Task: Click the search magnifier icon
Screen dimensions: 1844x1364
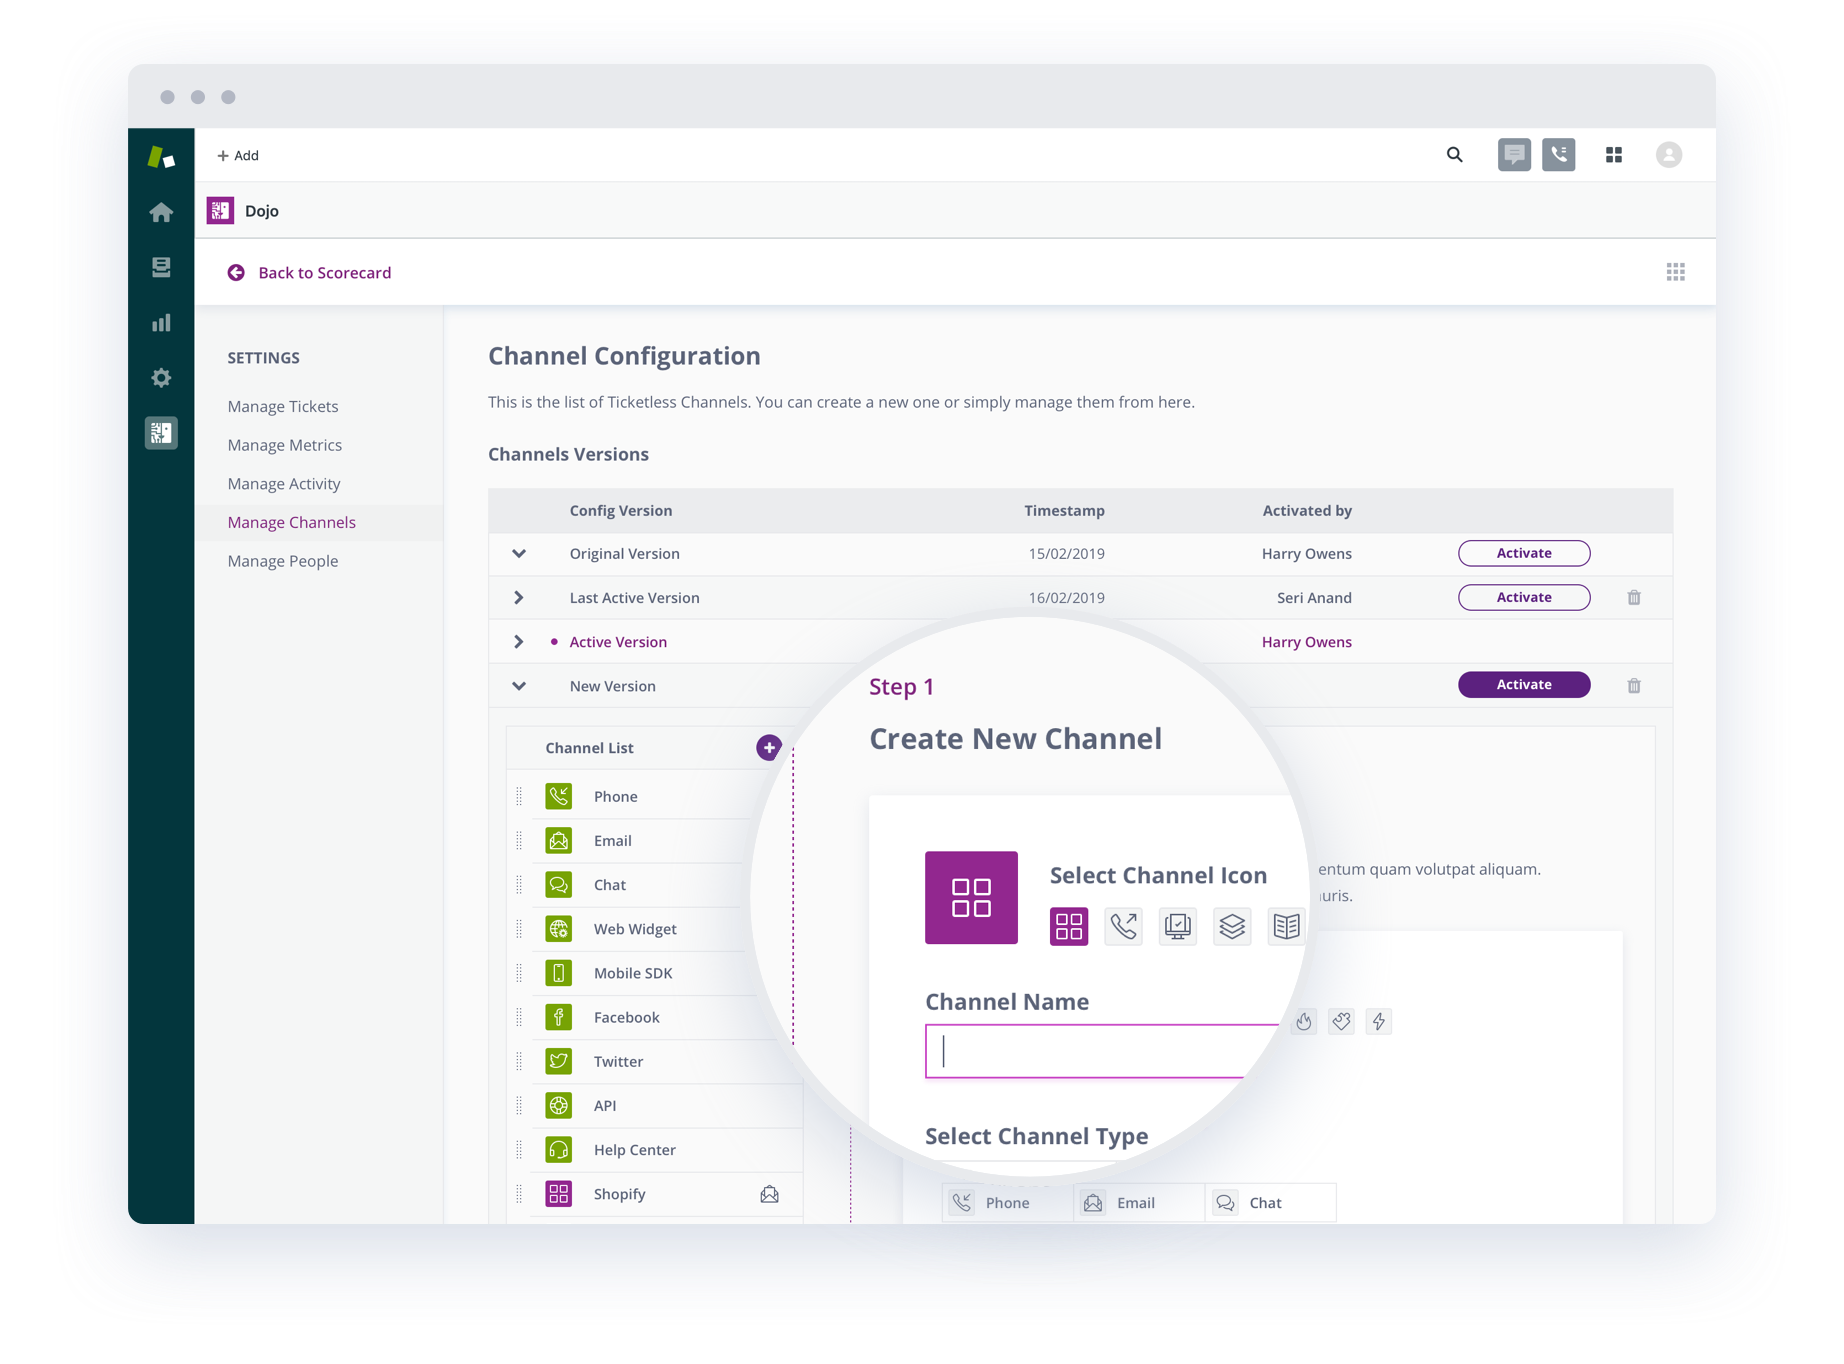Action: (1454, 155)
